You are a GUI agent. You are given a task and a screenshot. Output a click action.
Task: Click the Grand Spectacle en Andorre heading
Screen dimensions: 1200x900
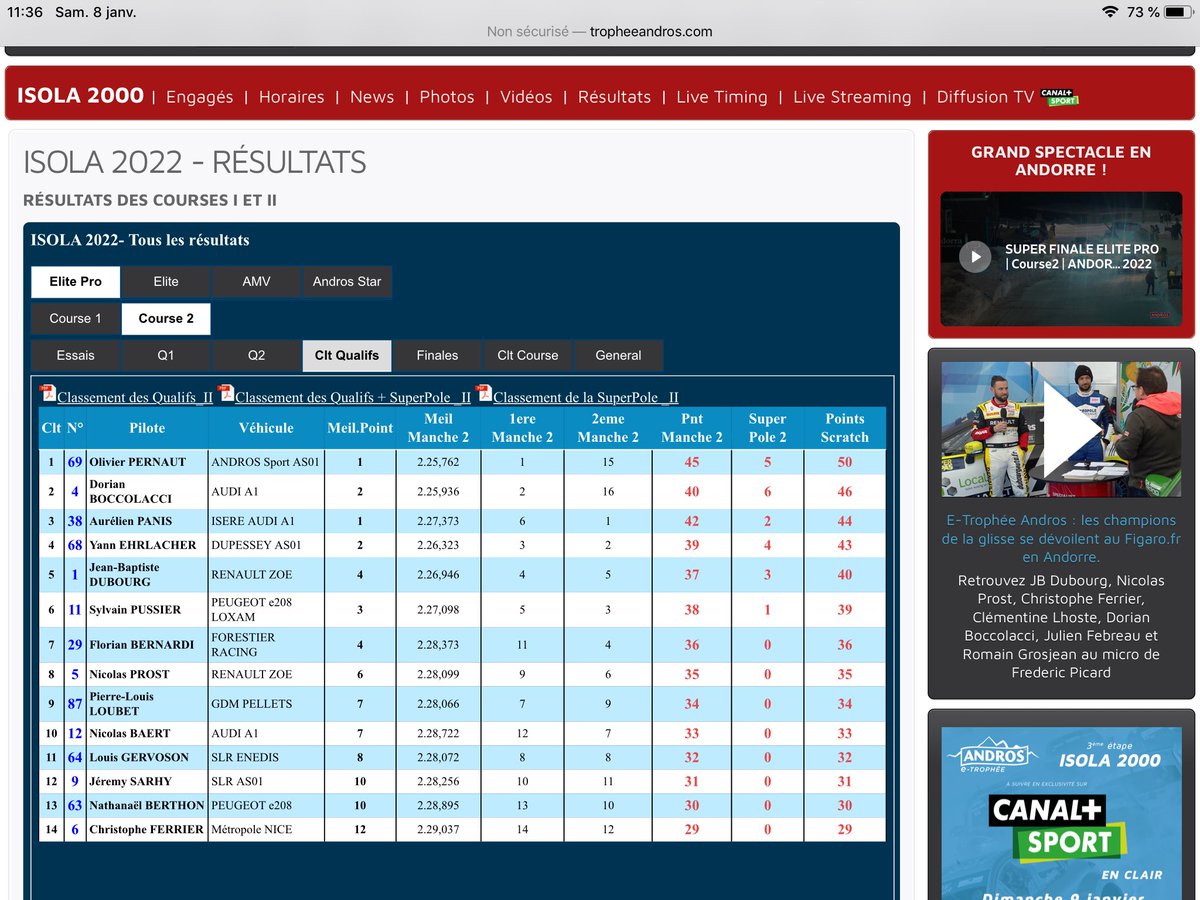pyautogui.click(x=1061, y=161)
